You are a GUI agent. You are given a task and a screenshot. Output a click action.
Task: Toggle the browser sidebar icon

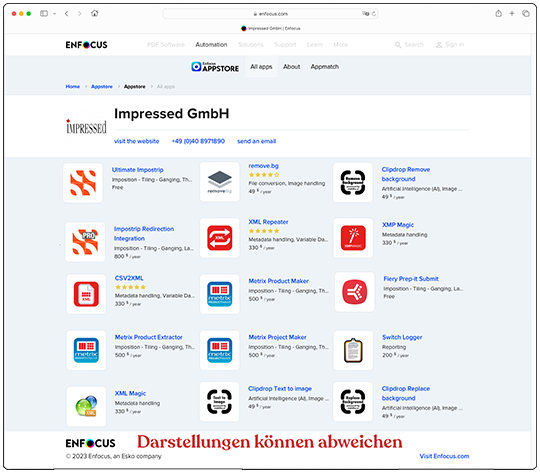pos(44,13)
